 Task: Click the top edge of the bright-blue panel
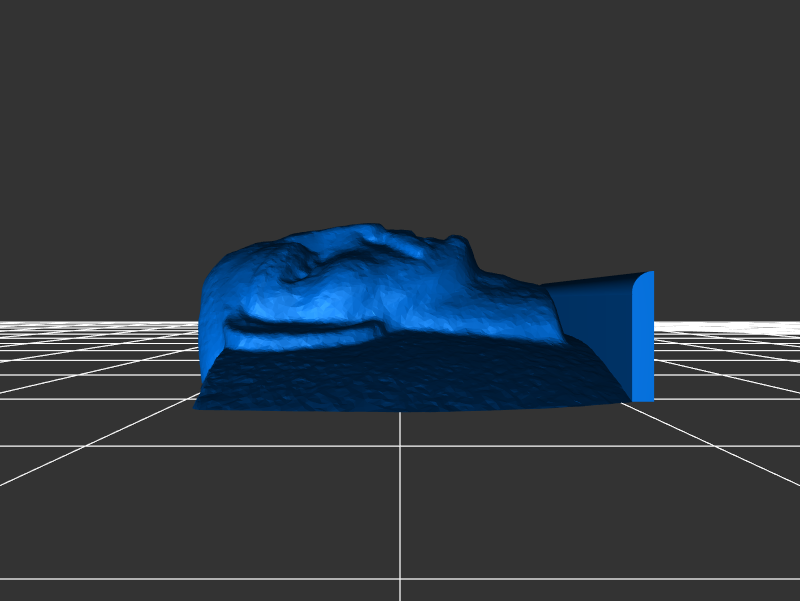(x=645, y=274)
